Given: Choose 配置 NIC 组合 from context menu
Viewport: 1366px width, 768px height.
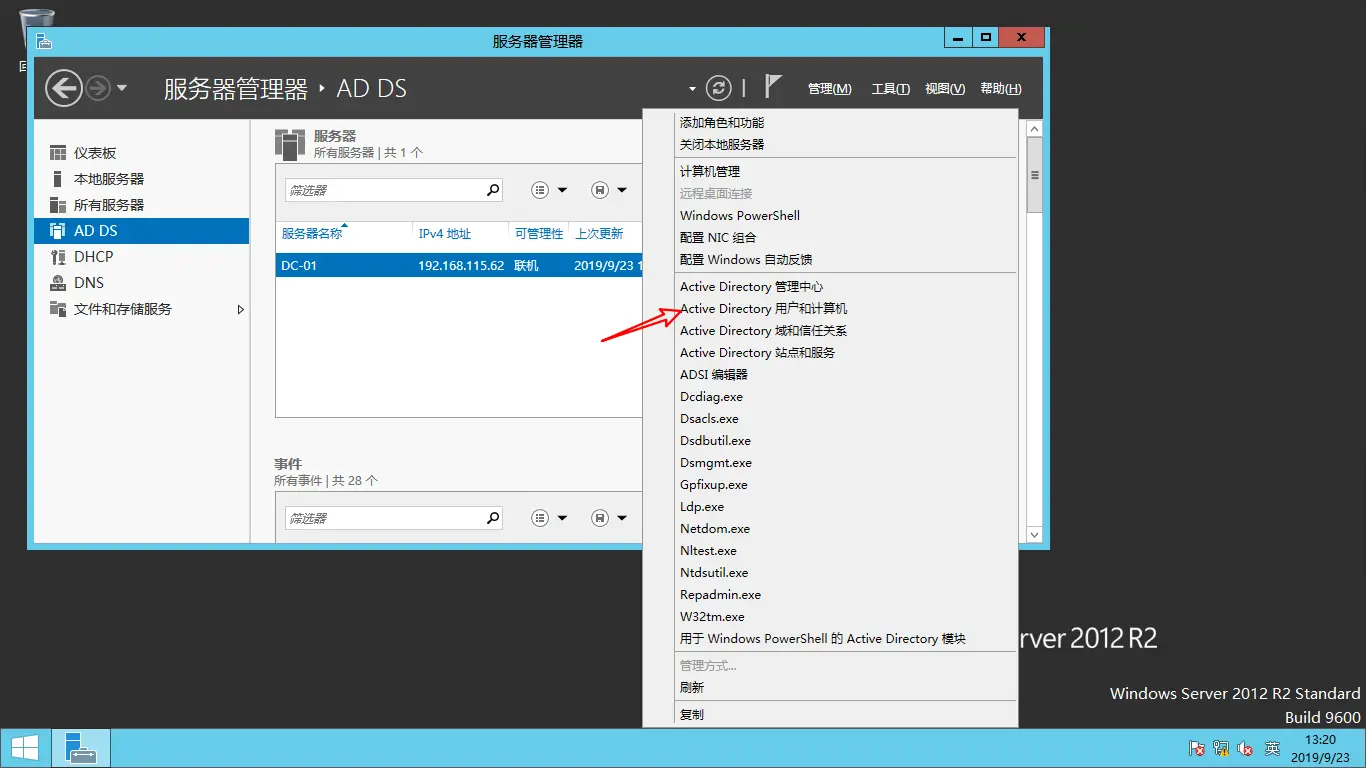Looking at the screenshot, I should pos(830,238).
